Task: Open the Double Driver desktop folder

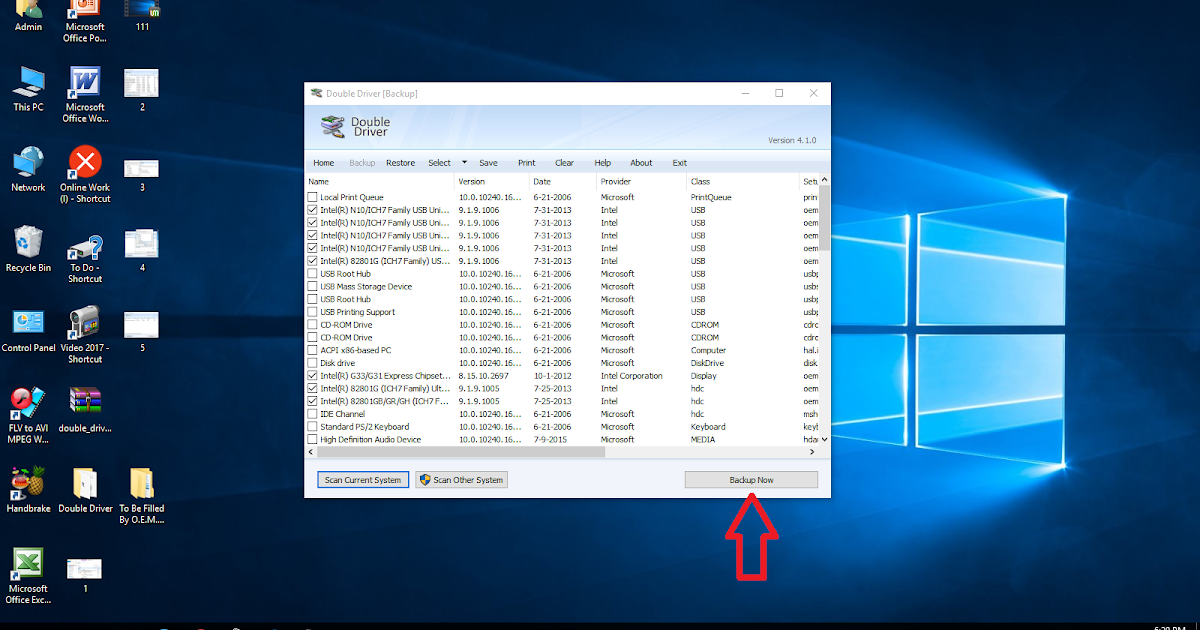Action: 85,491
